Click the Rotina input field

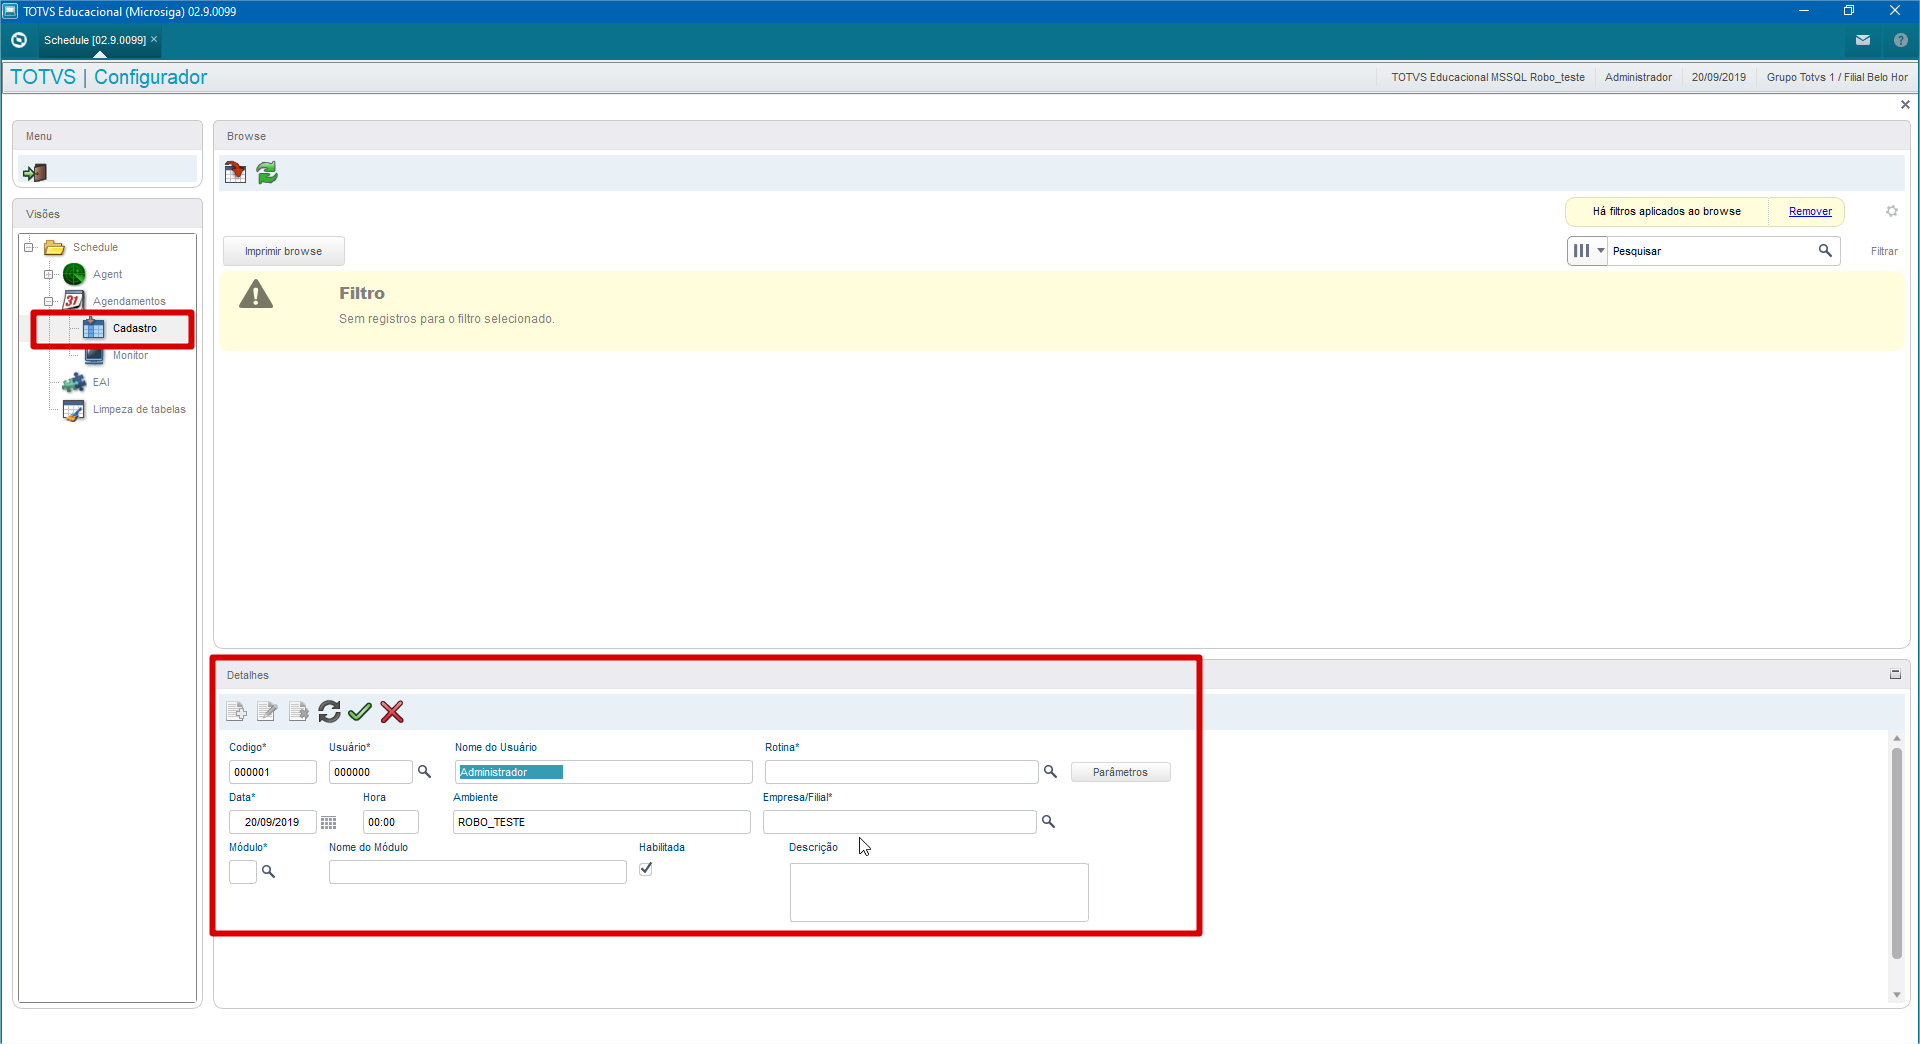coord(901,772)
